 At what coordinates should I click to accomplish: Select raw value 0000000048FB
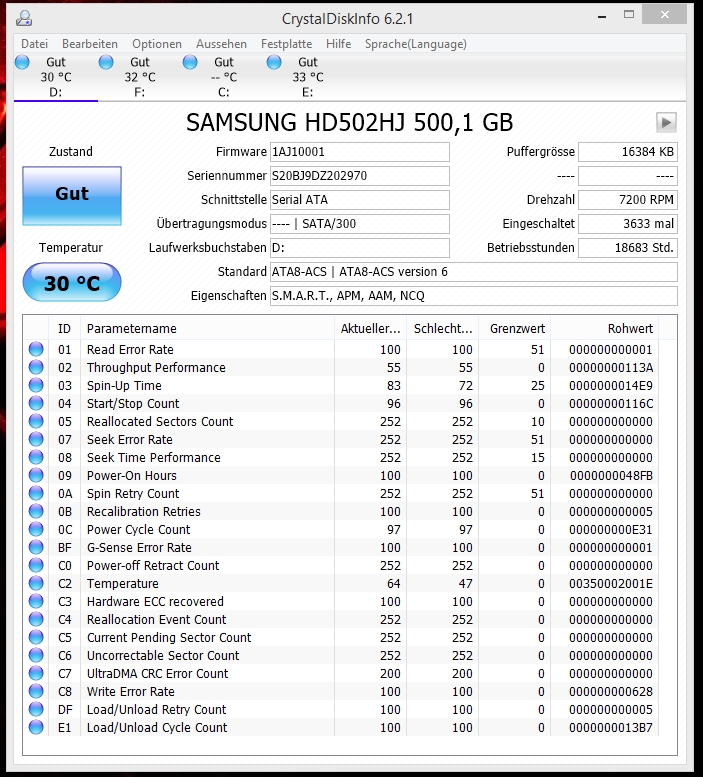point(611,476)
